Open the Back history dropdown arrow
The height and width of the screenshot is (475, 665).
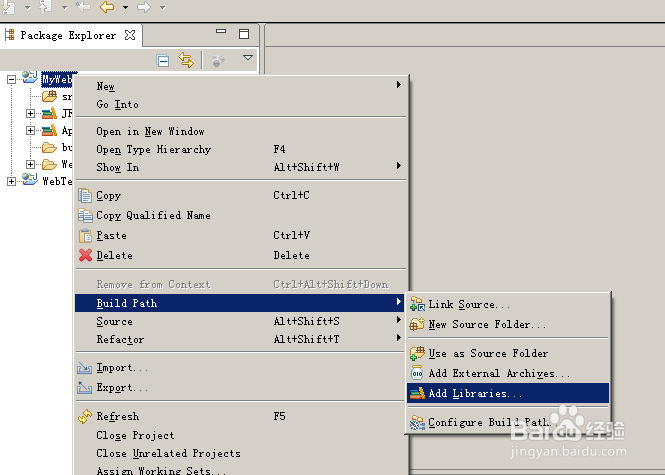pyautogui.click(x=126, y=7)
